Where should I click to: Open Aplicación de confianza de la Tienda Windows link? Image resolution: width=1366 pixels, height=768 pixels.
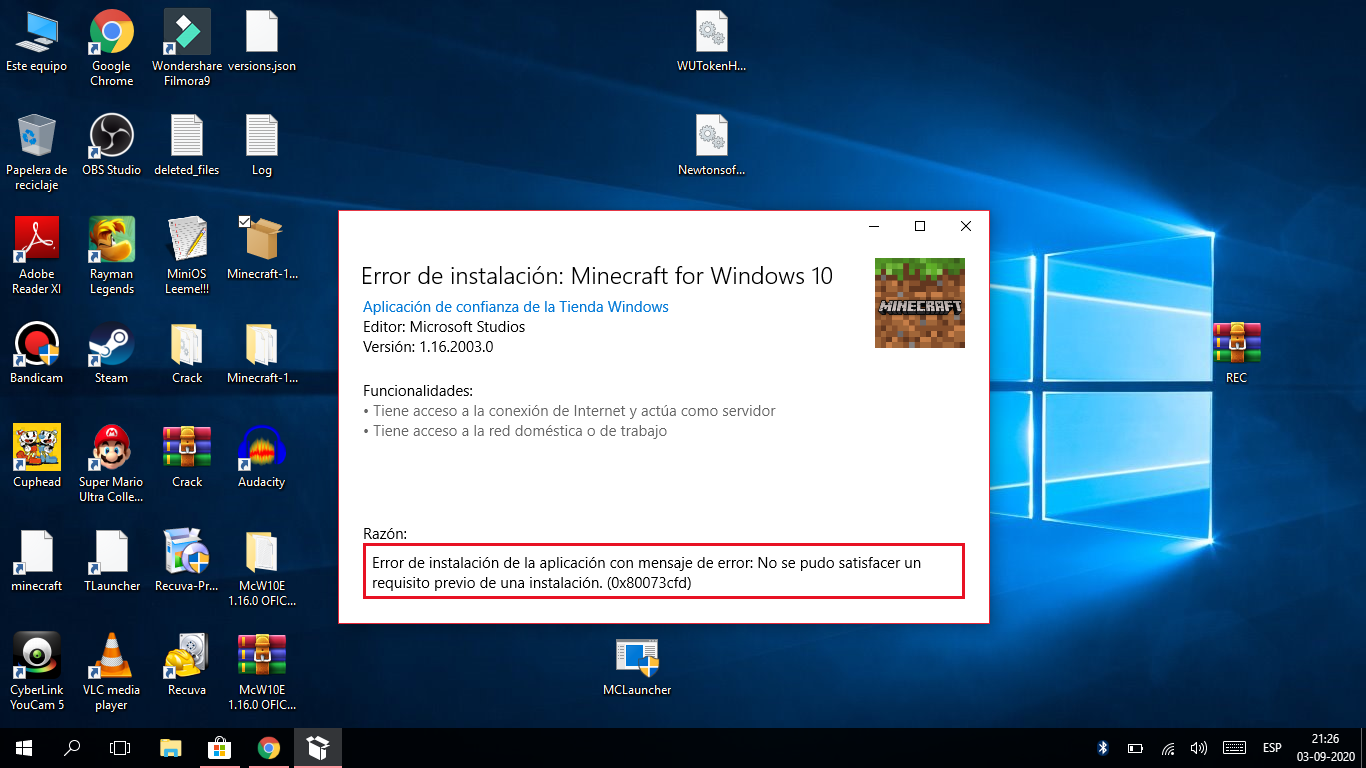pos(516,307)
